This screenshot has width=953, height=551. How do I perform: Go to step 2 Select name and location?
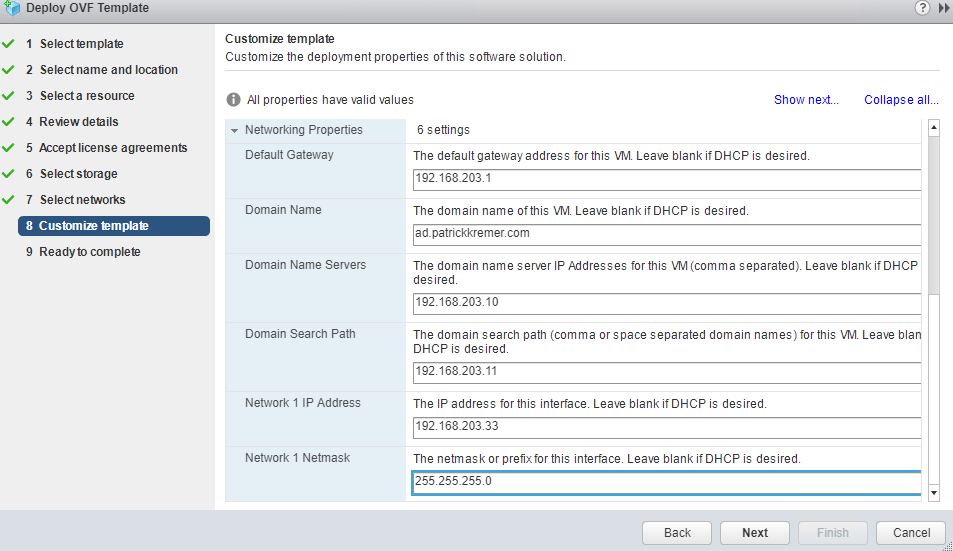click(108, 70)
